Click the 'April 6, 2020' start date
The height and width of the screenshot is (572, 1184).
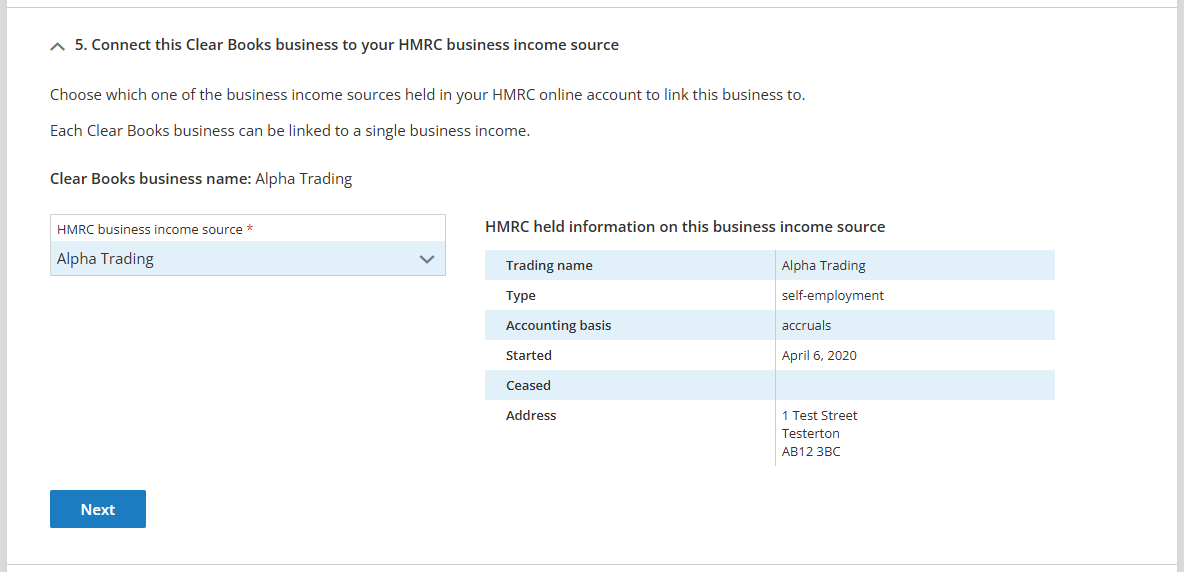[819, 355]
